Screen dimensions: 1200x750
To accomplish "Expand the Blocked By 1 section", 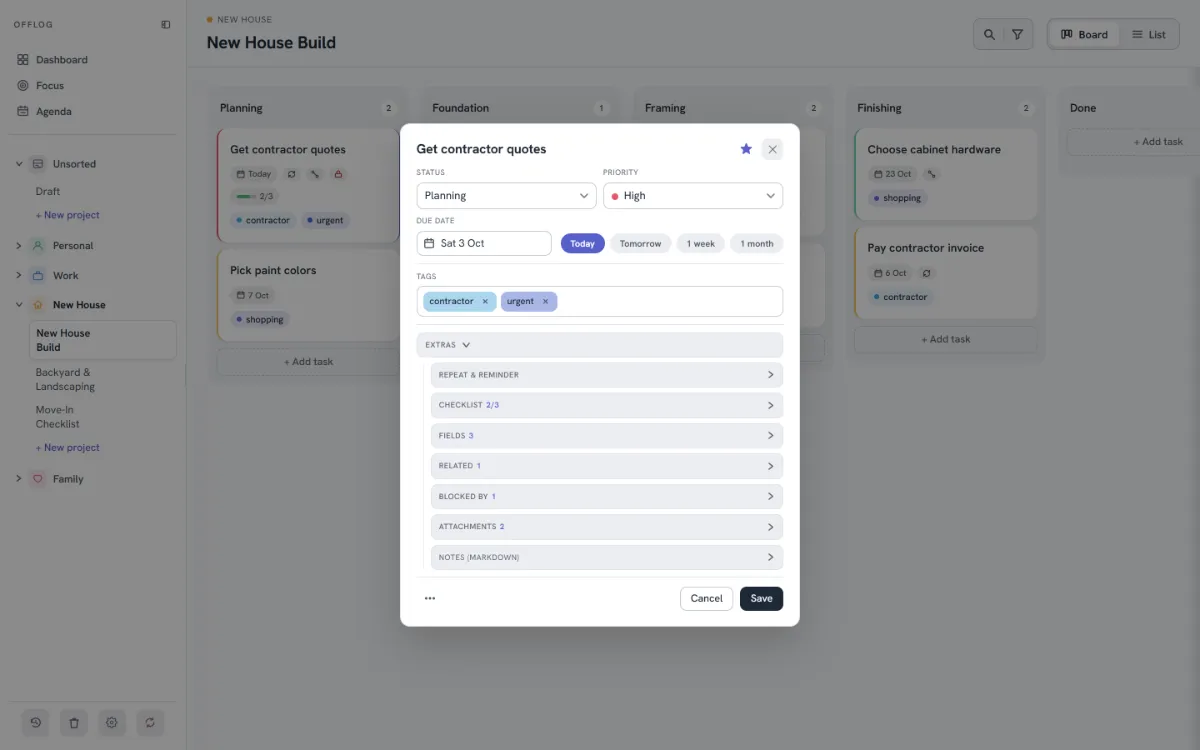I will click(607, 496).
